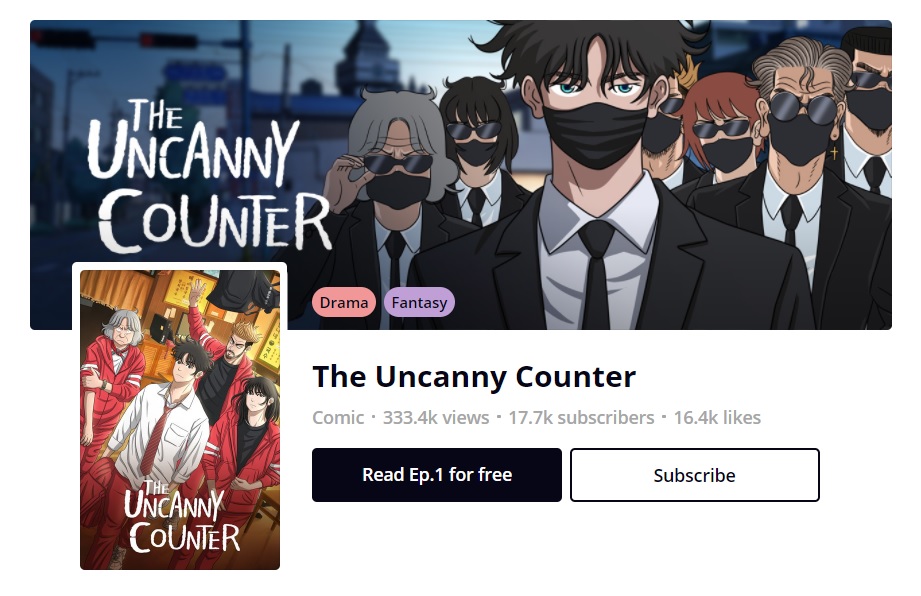This screenshot has height=596, width=921.
Task: Open the red tracksuit cover thumbnail
Action: point(180,419)
